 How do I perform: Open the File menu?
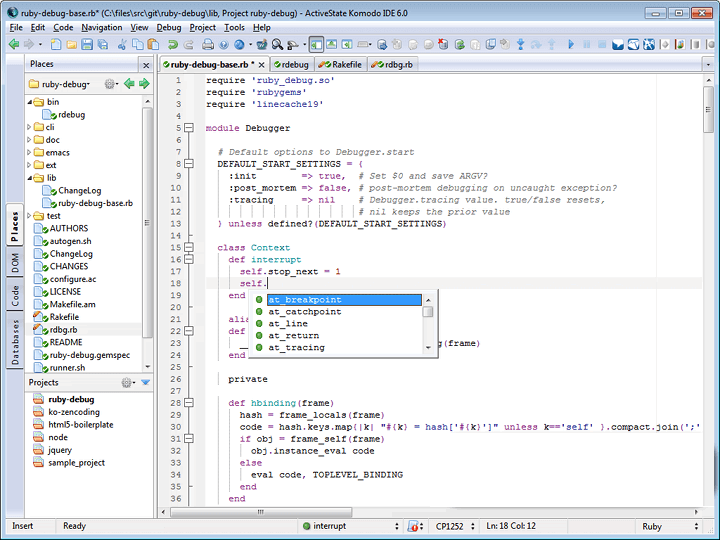tap(16, 28)
